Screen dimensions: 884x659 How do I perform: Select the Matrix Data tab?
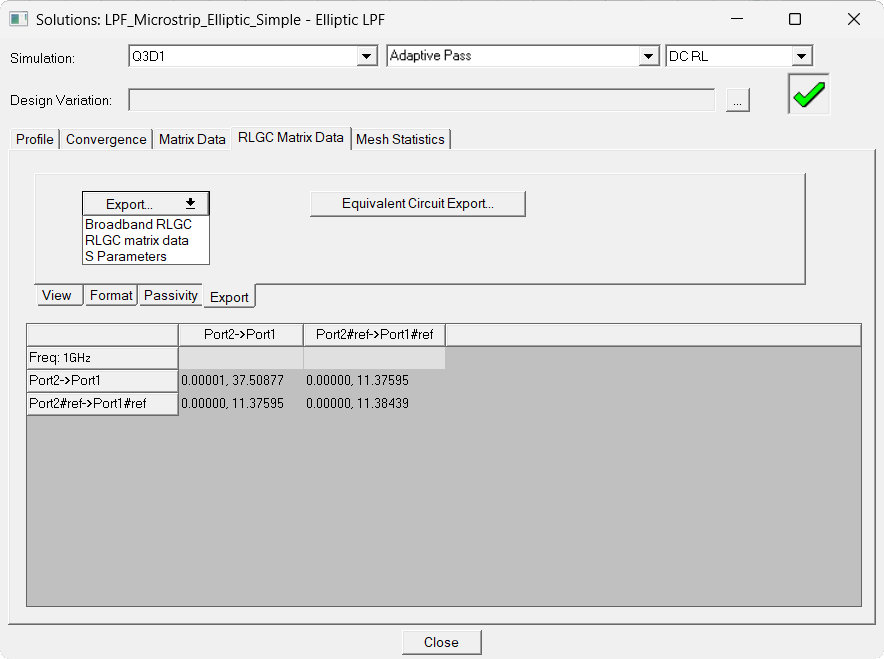tap(192, 139)
